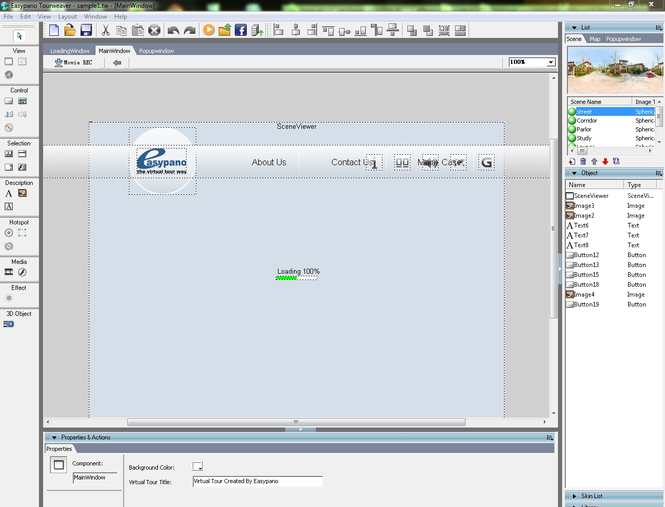Image resolution: width=665 pixels, height=507 pixels.
Task: Add a text component with the A icon
Action: tap(8, 193)
